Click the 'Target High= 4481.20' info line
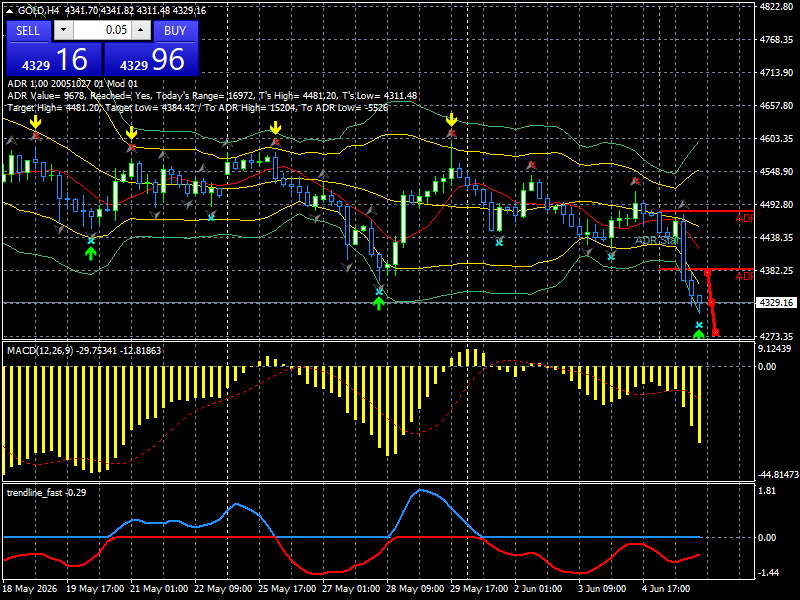The width and height of the screenshot is (800, 600). (197, 108)
